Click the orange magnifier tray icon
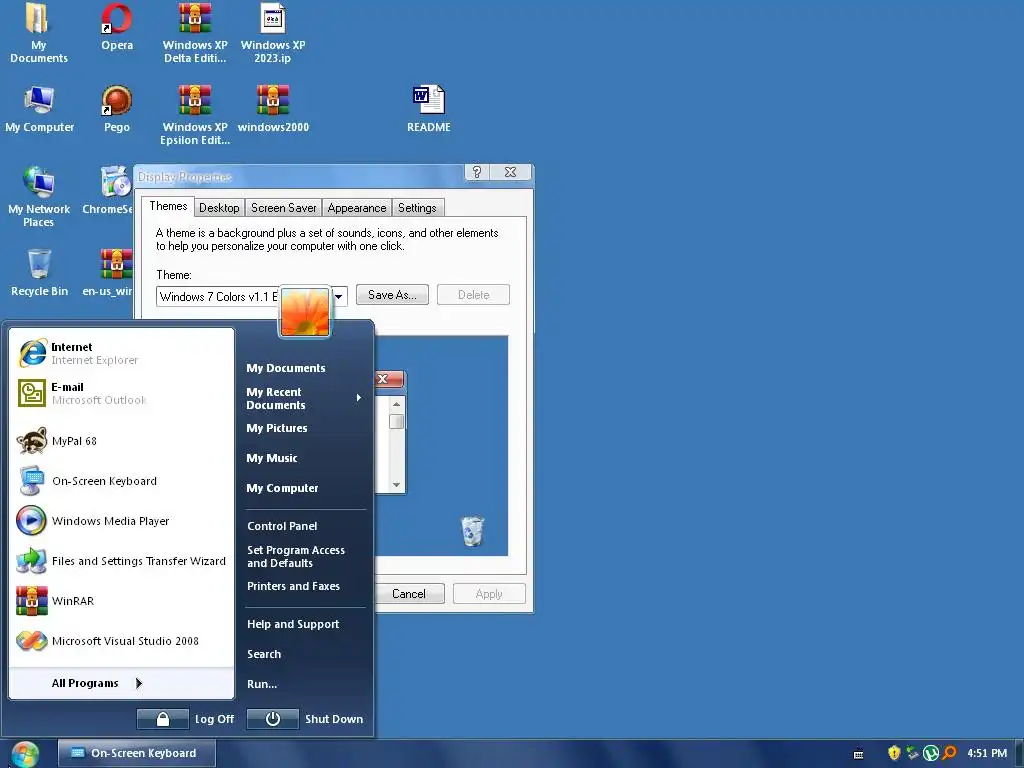 pos(950,753)
